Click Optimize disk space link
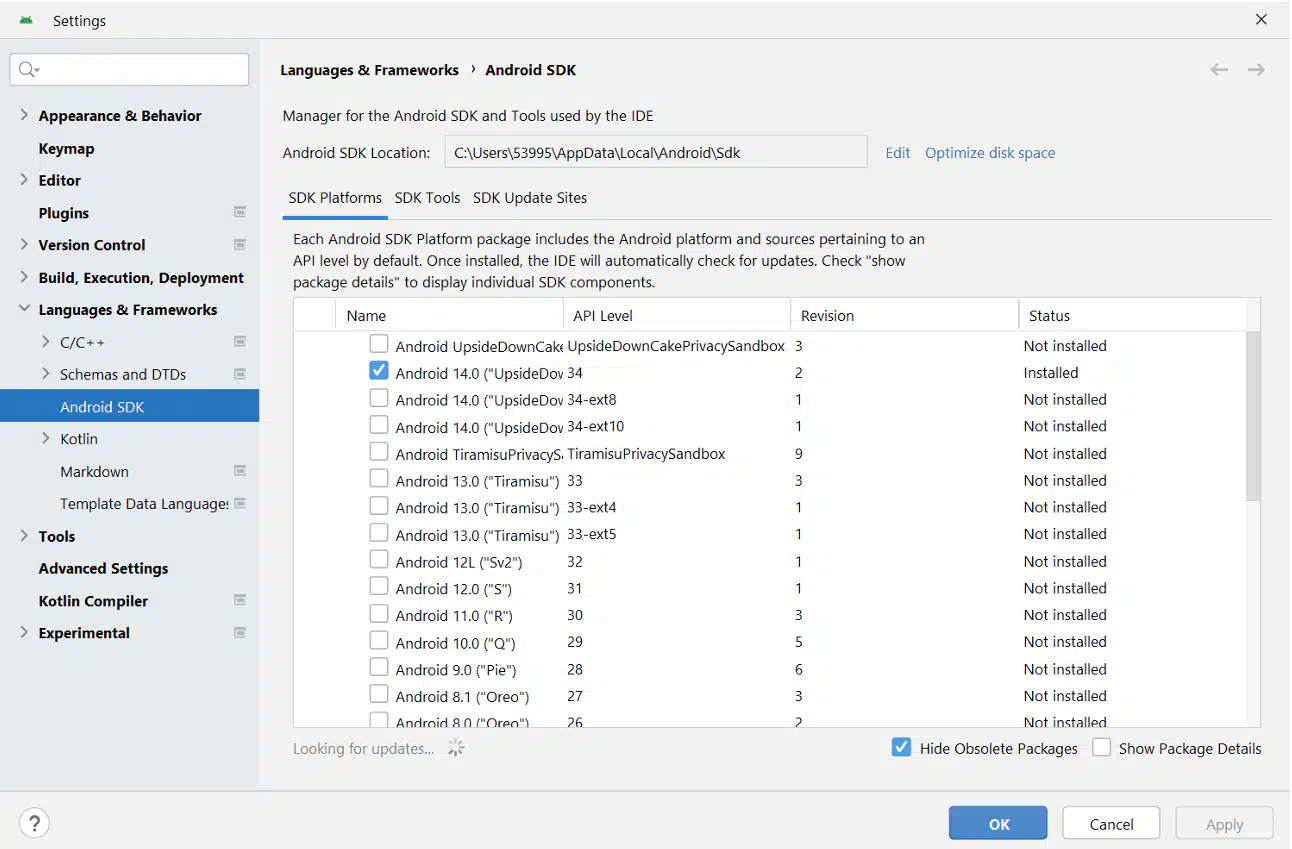This screenshot has width=1292, height=849. tap(990, 153)
